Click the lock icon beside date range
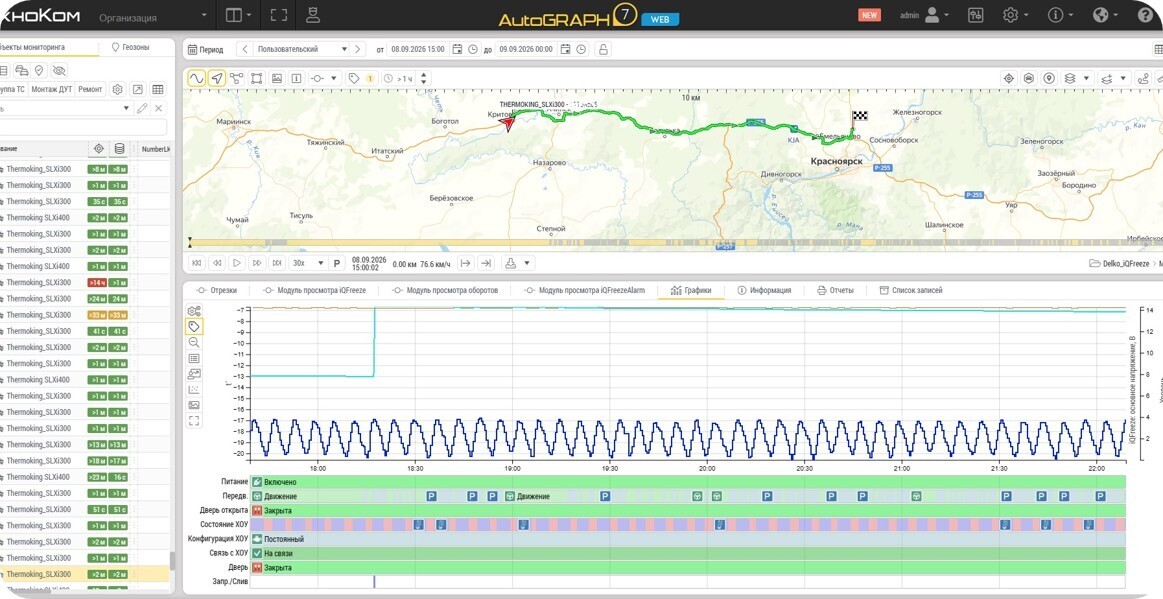This screenshot has width=1163, height=599. pyautogui.click(x=603, y=49)
